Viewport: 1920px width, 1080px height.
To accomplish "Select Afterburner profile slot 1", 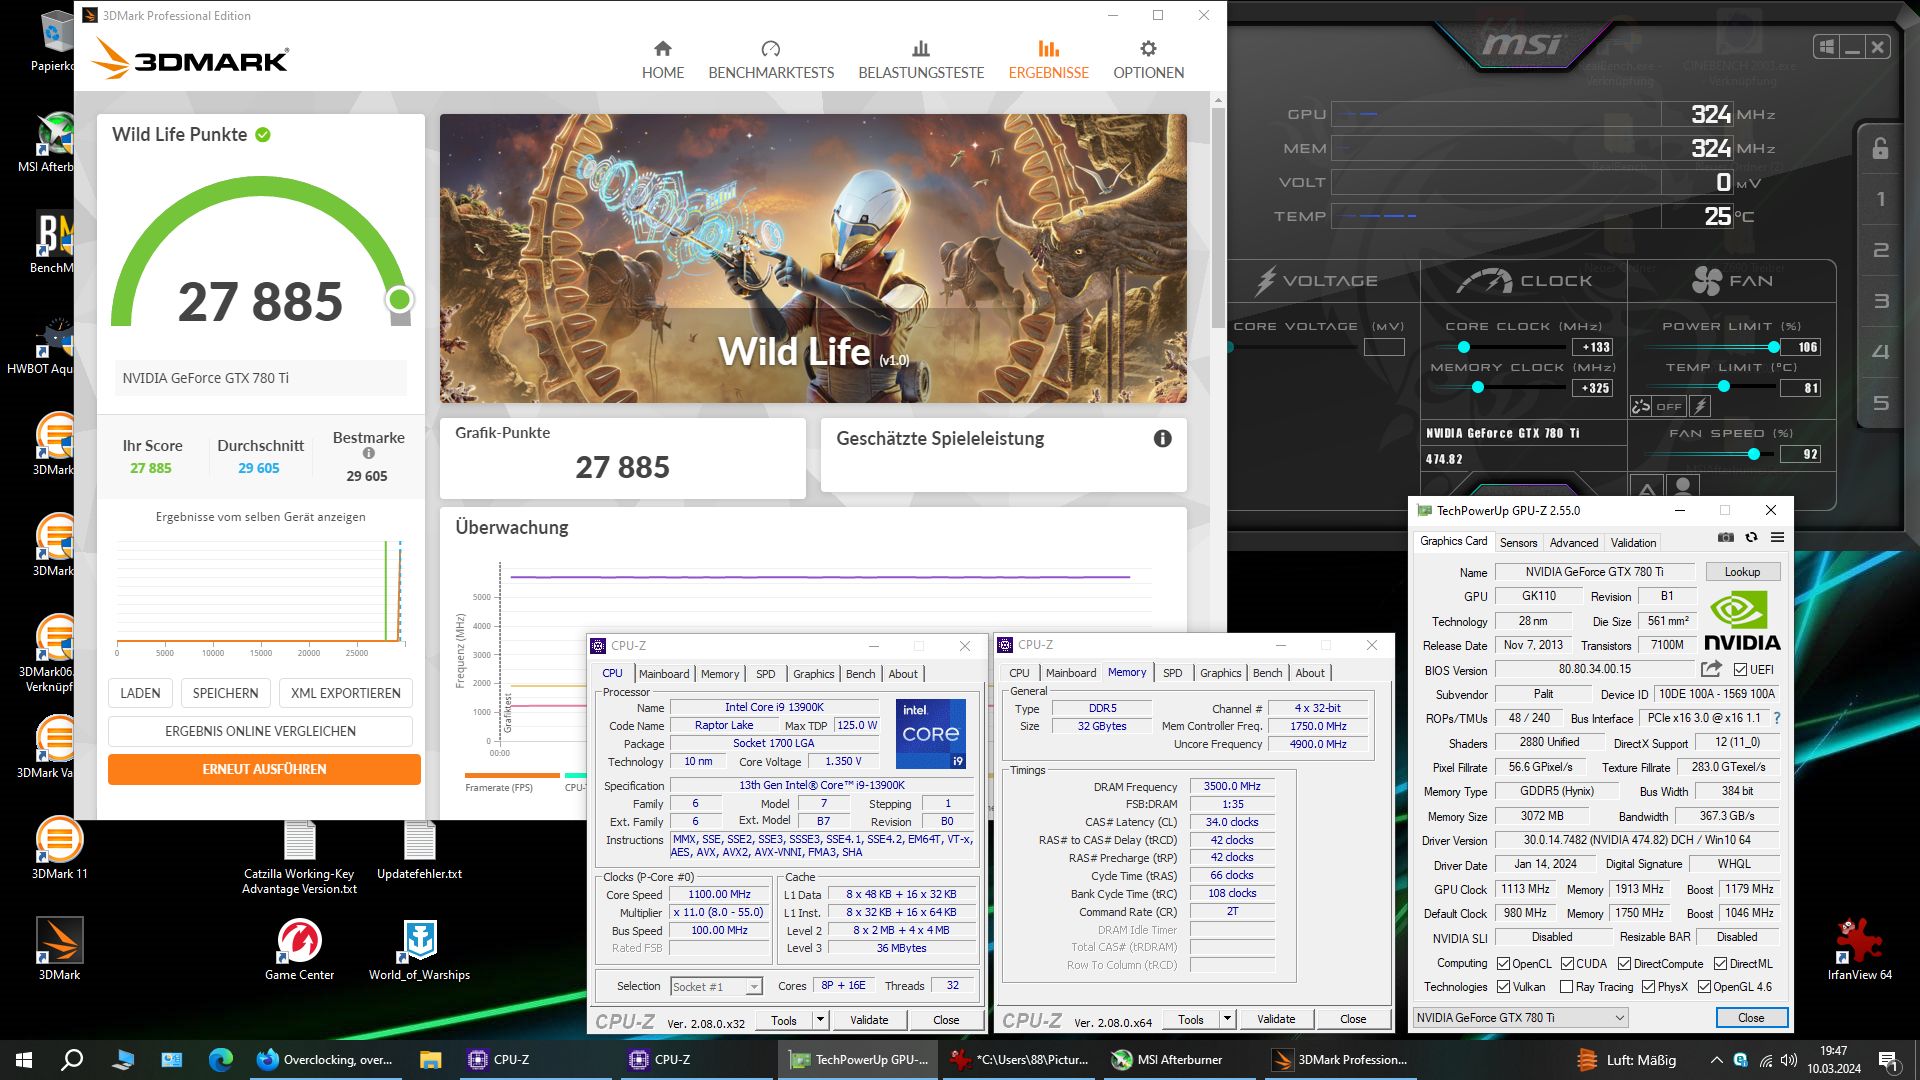I will pyautogui.click(x=1880, y=199).
